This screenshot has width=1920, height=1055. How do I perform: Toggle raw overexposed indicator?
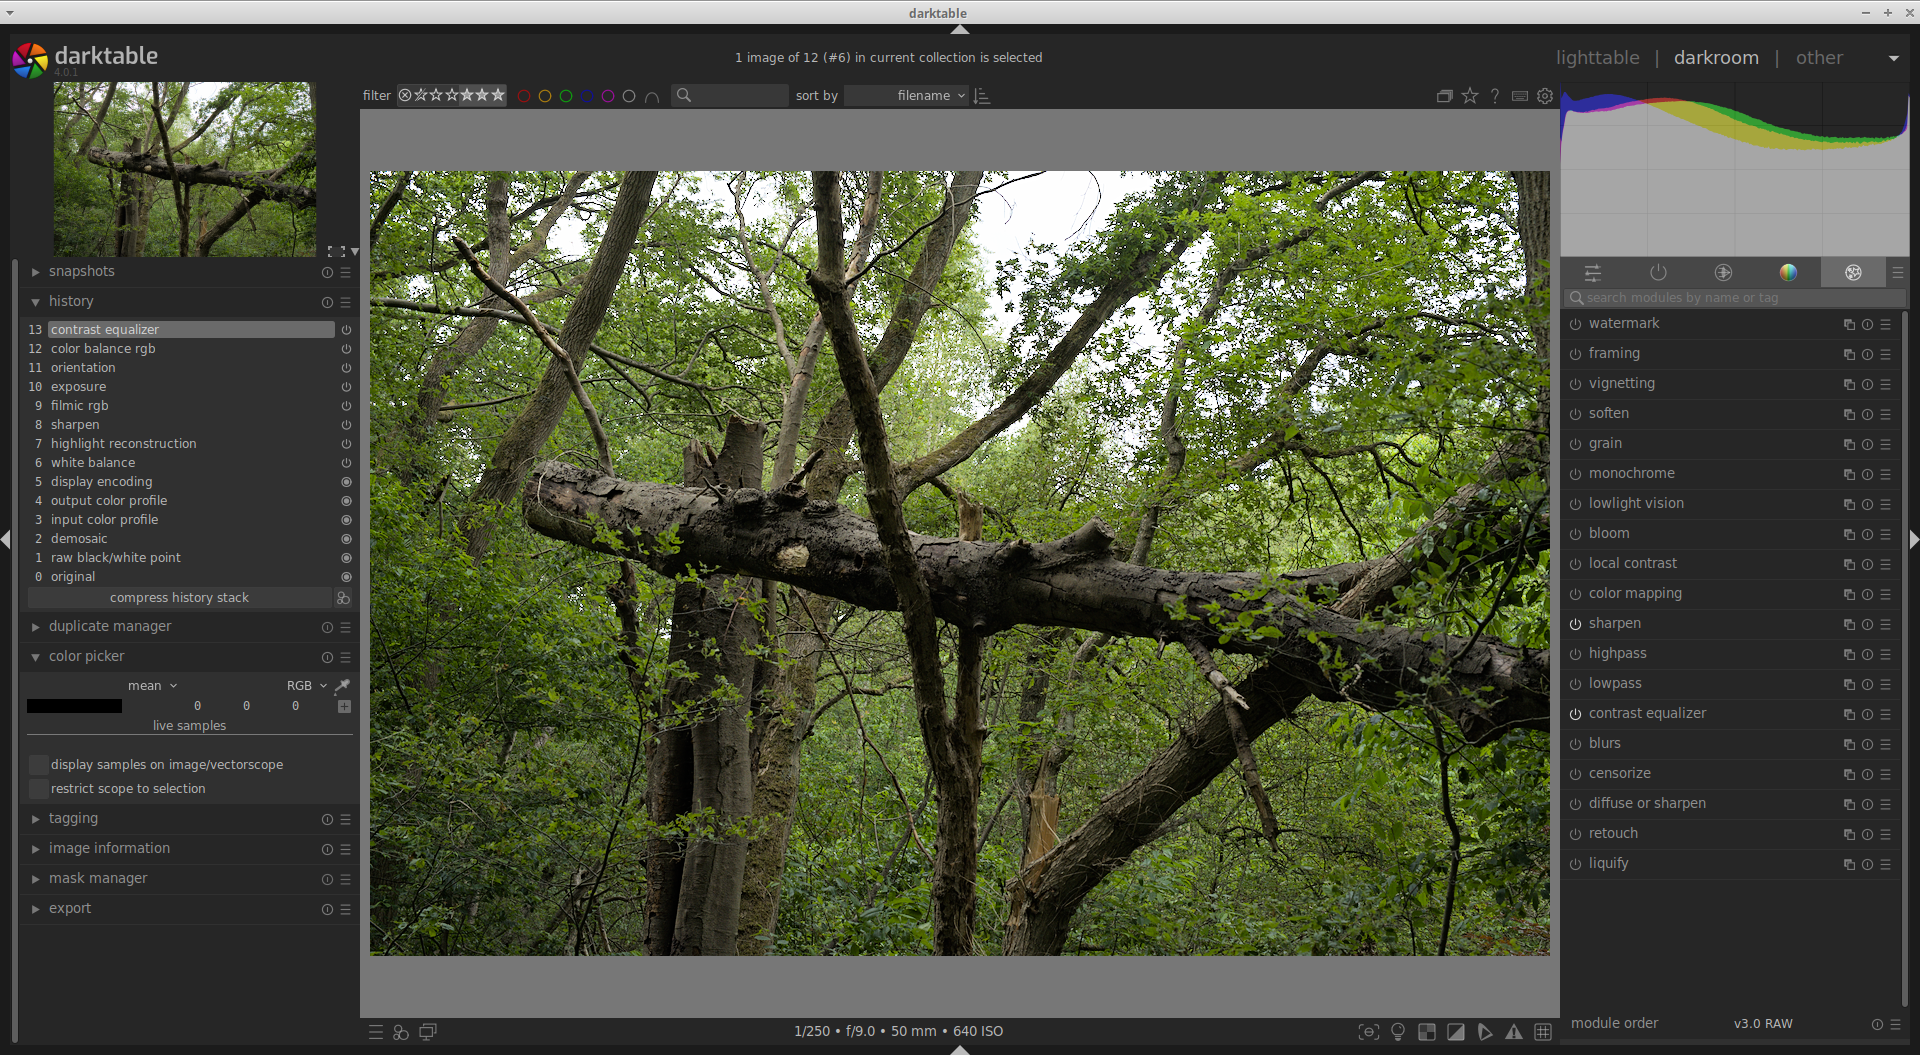pos(1427,1032)
